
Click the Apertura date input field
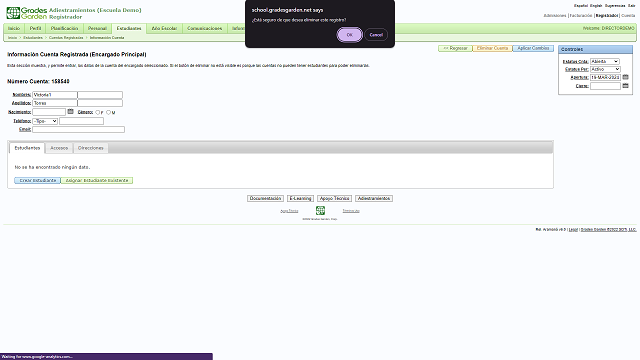tap(605, 77)
